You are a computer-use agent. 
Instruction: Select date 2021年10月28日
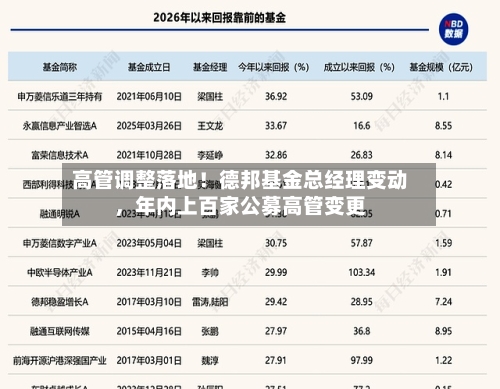[x=149, y=155]
